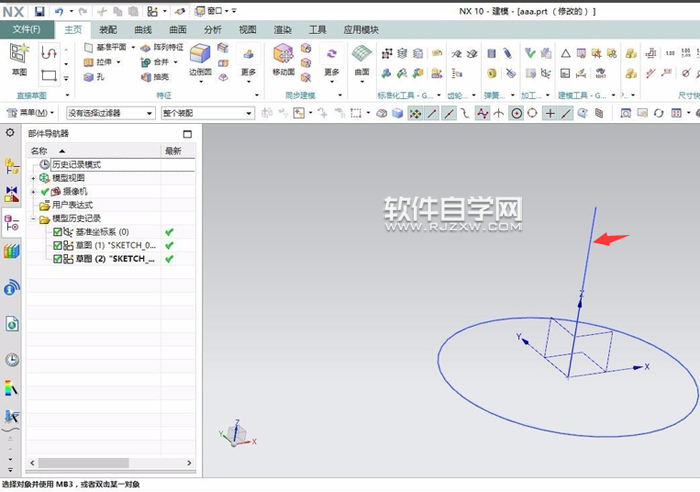Expand the 模型视图 tree node

tap(34, 178)
